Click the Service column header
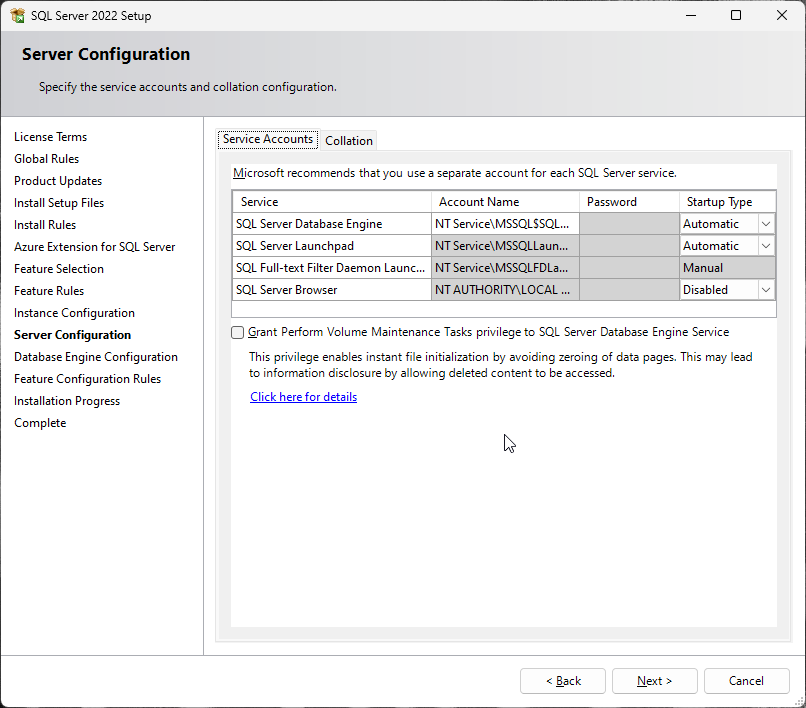 coord(331,202)
